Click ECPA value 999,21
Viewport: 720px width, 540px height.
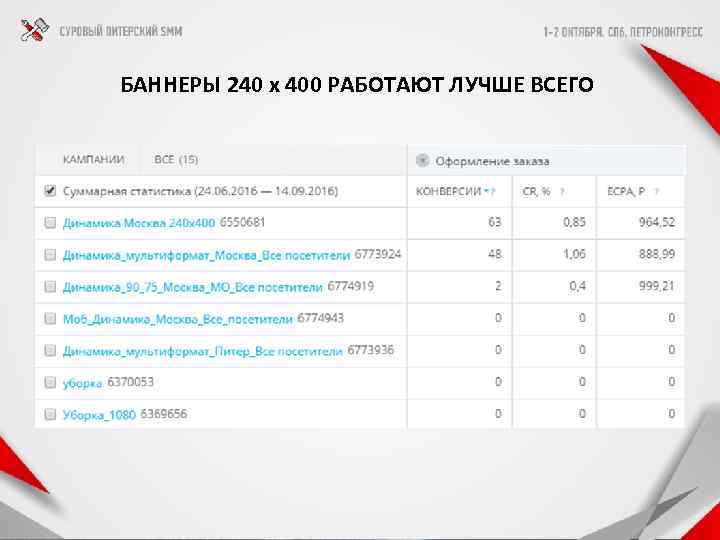point(657,286)
